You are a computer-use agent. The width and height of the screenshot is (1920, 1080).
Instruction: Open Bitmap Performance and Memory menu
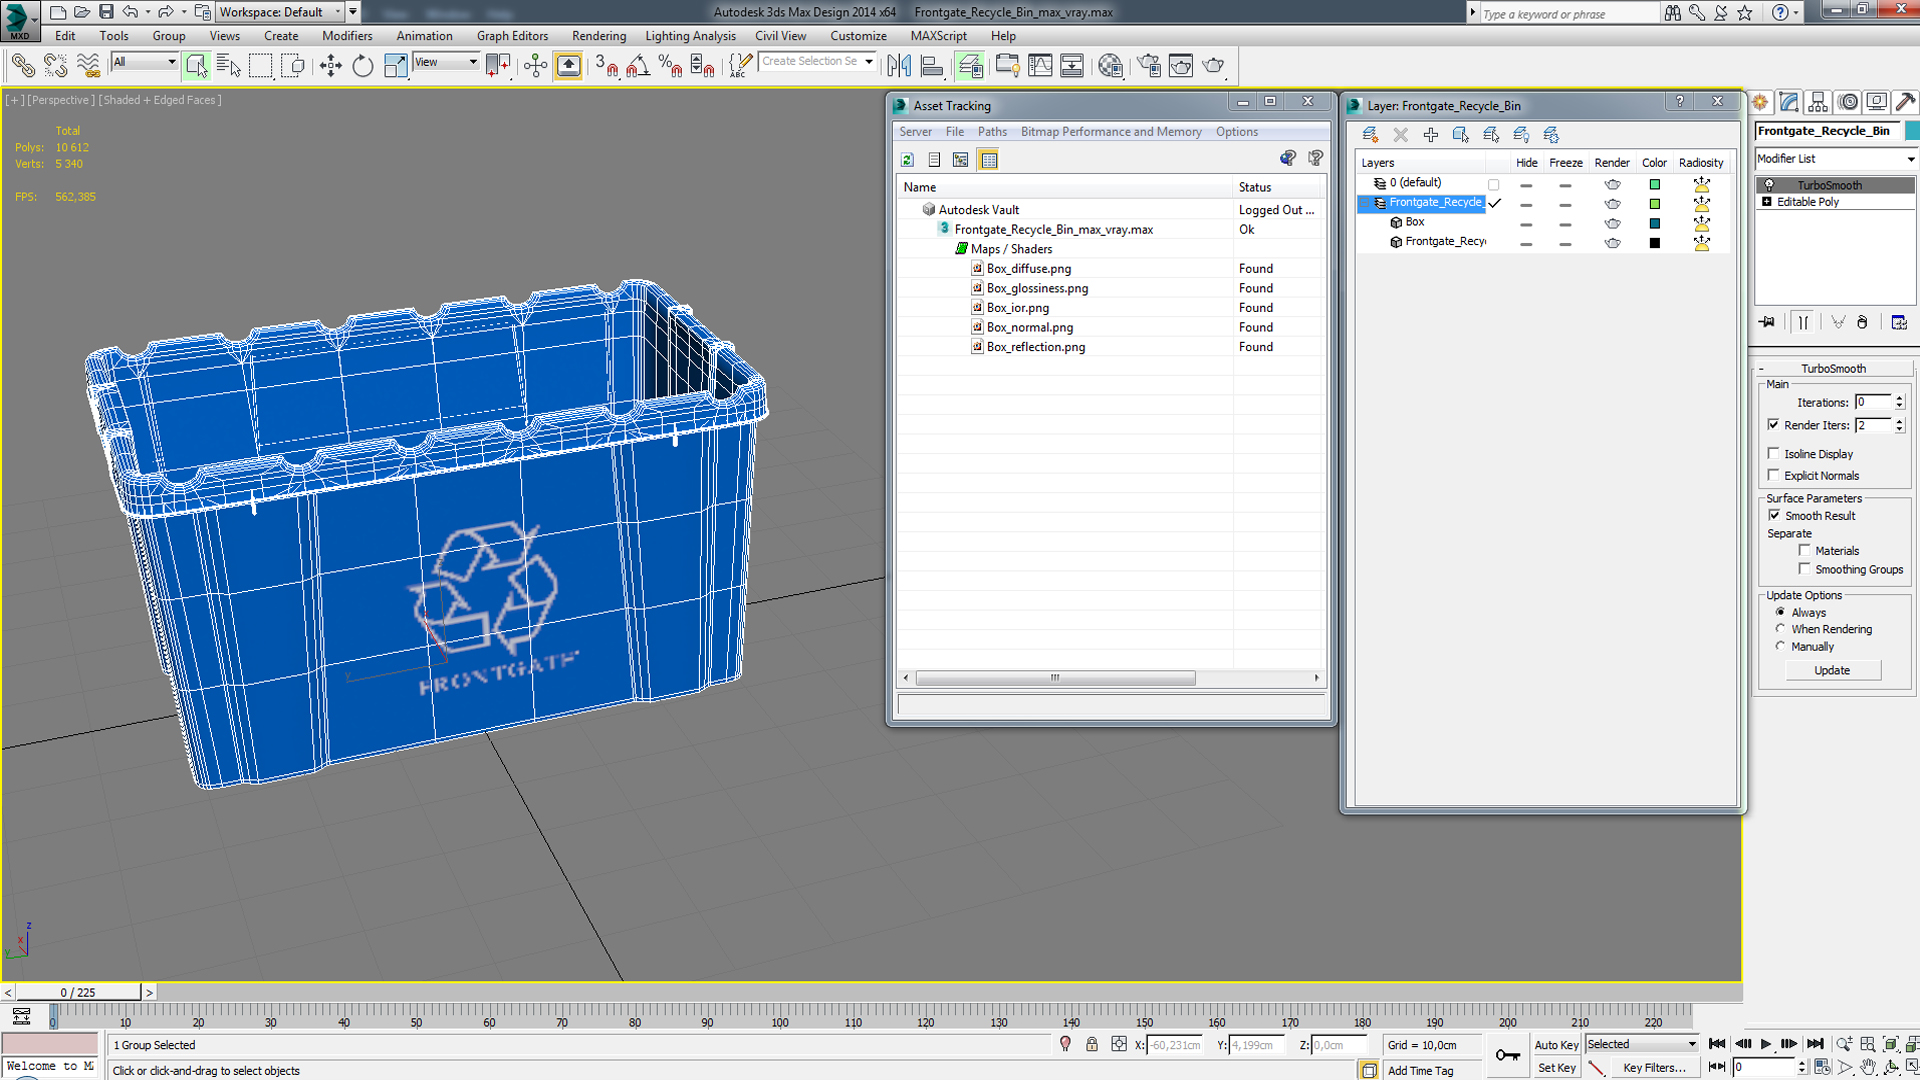(x=1111, y=132)
